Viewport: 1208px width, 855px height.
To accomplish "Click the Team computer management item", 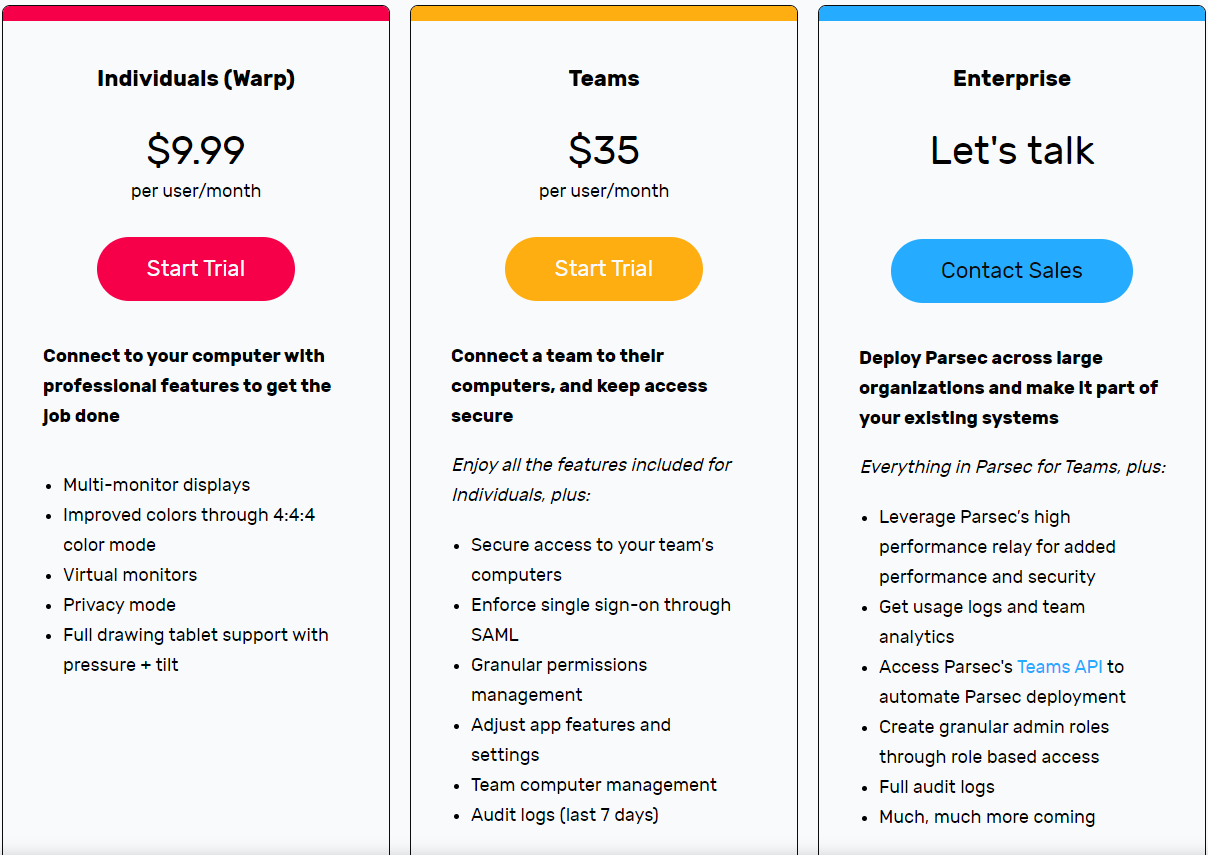I will (x=594, y=785).
